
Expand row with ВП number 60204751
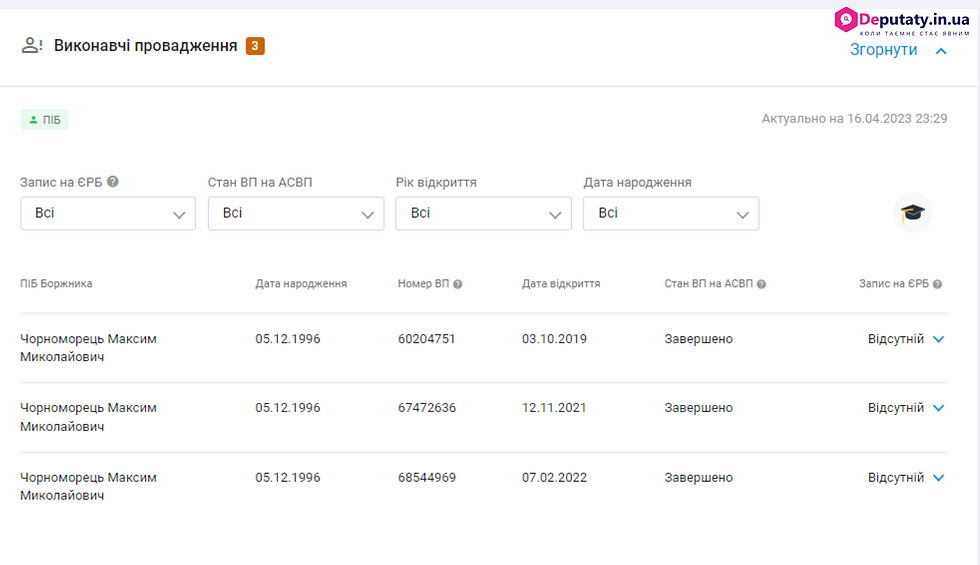coord(939,339)
